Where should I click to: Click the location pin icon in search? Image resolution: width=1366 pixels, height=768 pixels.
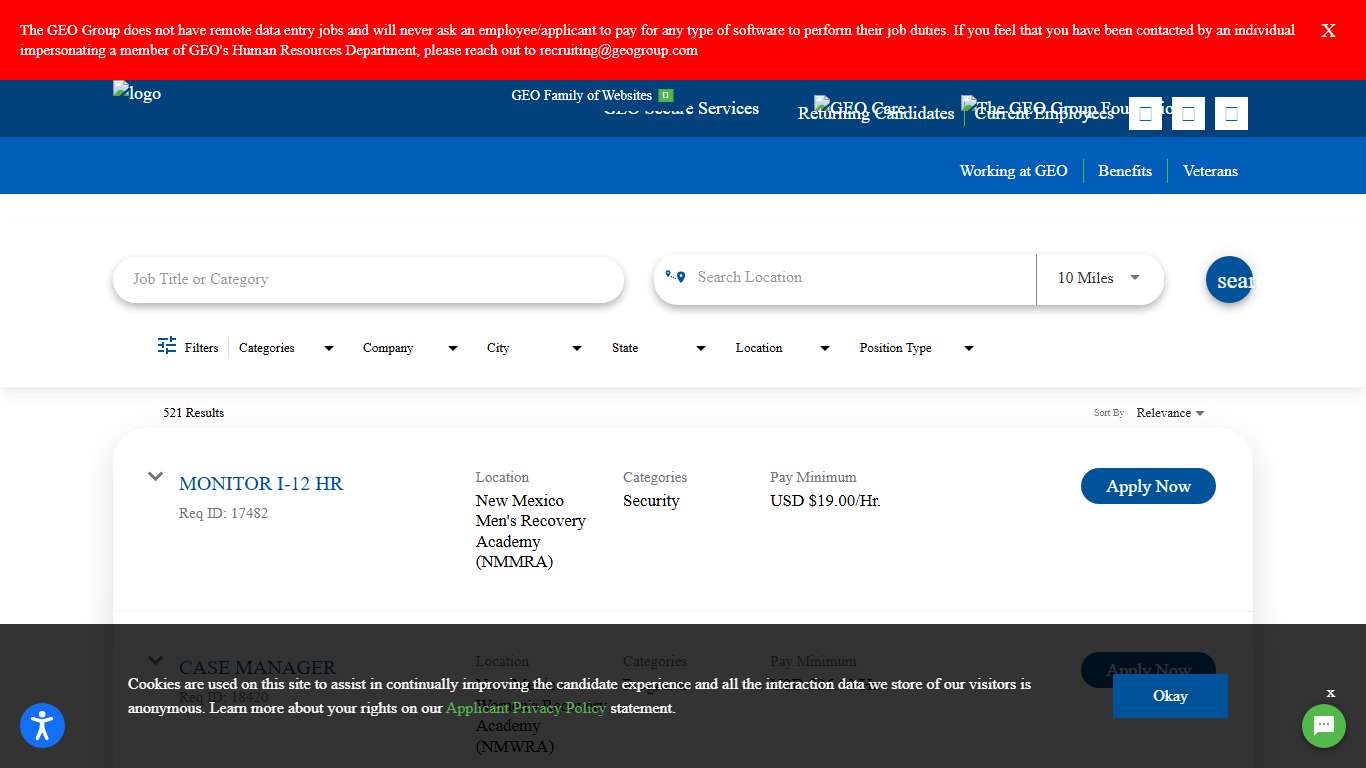pyautogui.click(x=676, y=277)
